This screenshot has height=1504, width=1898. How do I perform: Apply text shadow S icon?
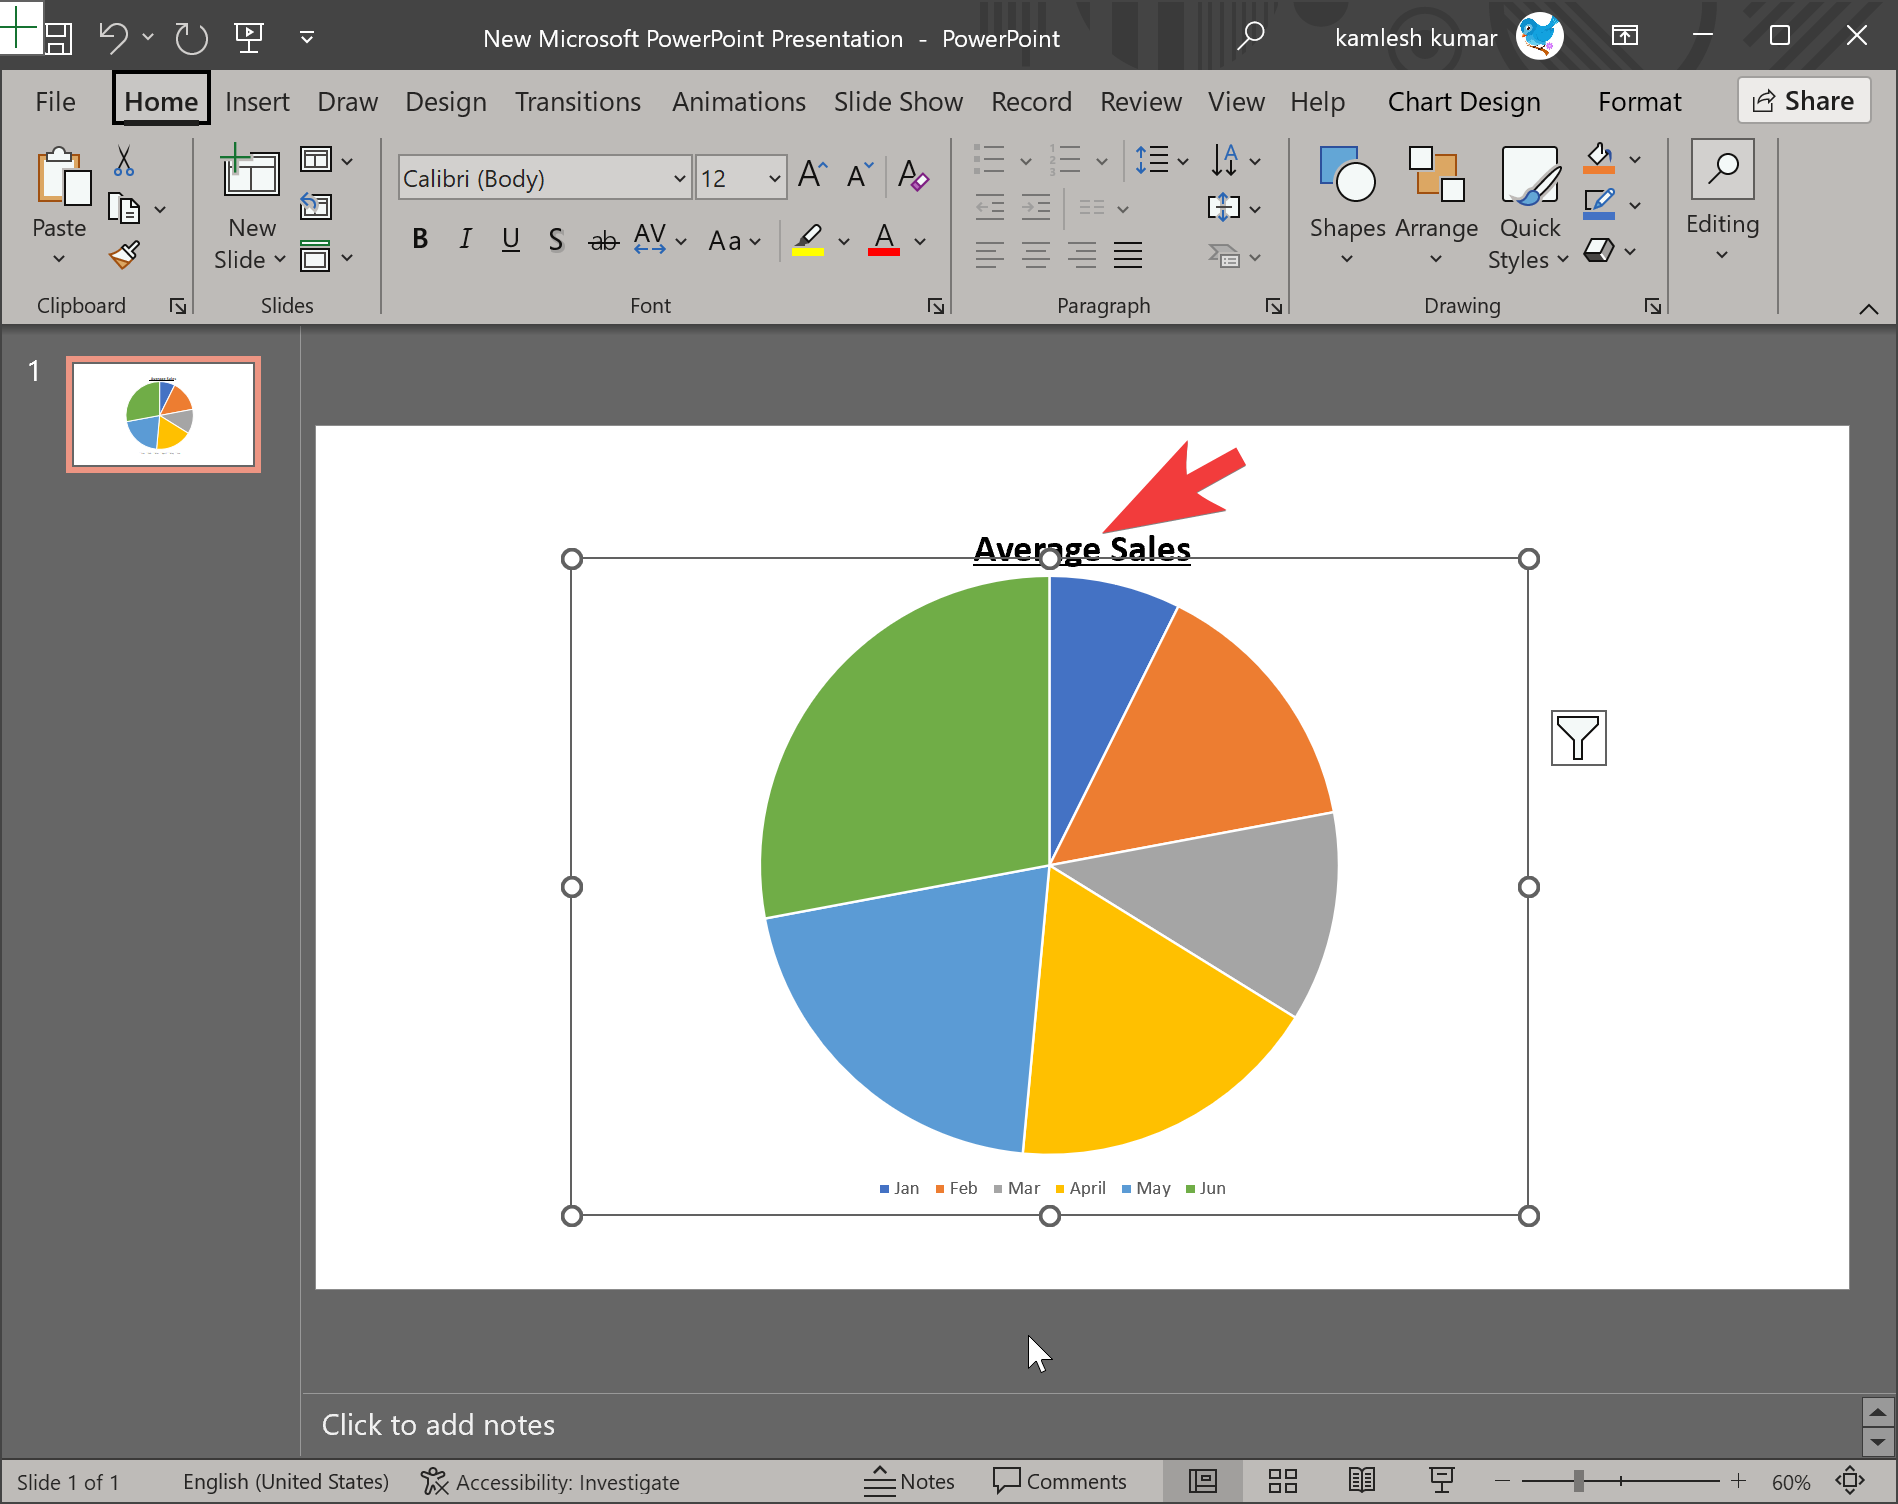(x=556, y=240)
